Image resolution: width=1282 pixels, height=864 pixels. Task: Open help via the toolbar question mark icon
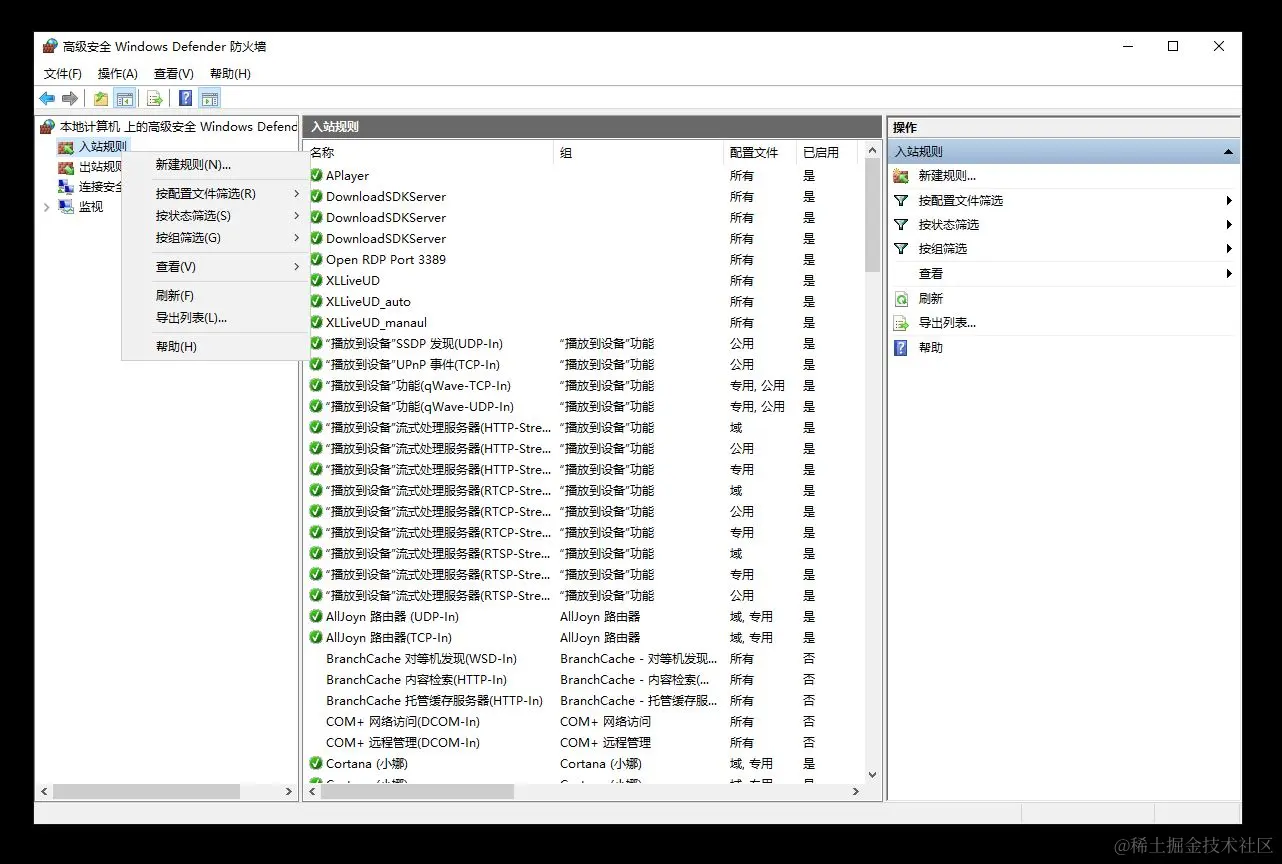coord(186,98)
